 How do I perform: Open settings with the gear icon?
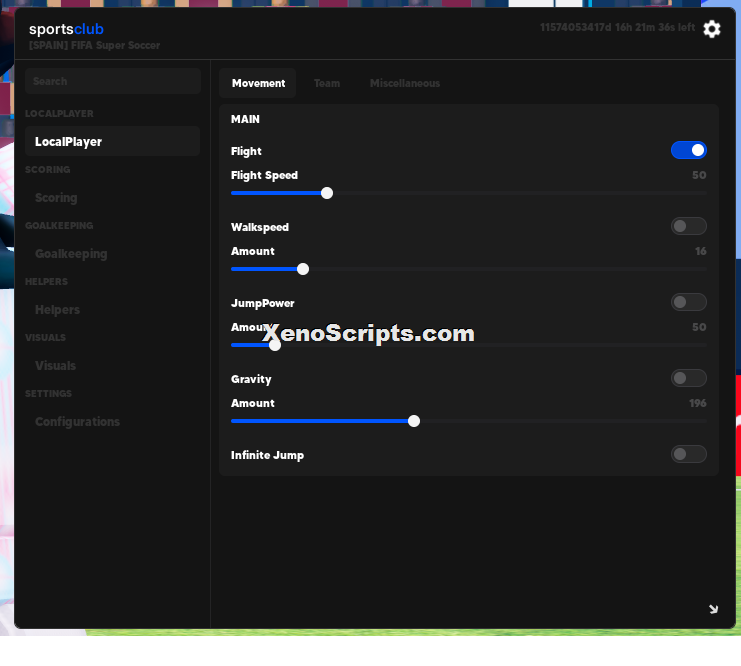point(712,29)
